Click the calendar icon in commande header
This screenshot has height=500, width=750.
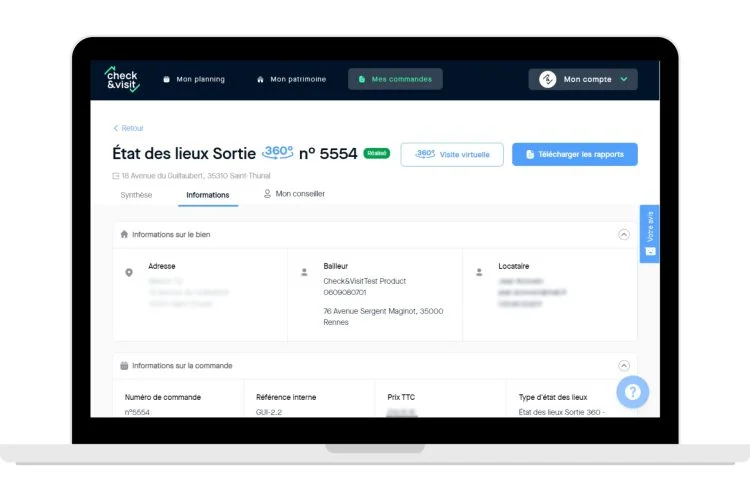(124, 366)
